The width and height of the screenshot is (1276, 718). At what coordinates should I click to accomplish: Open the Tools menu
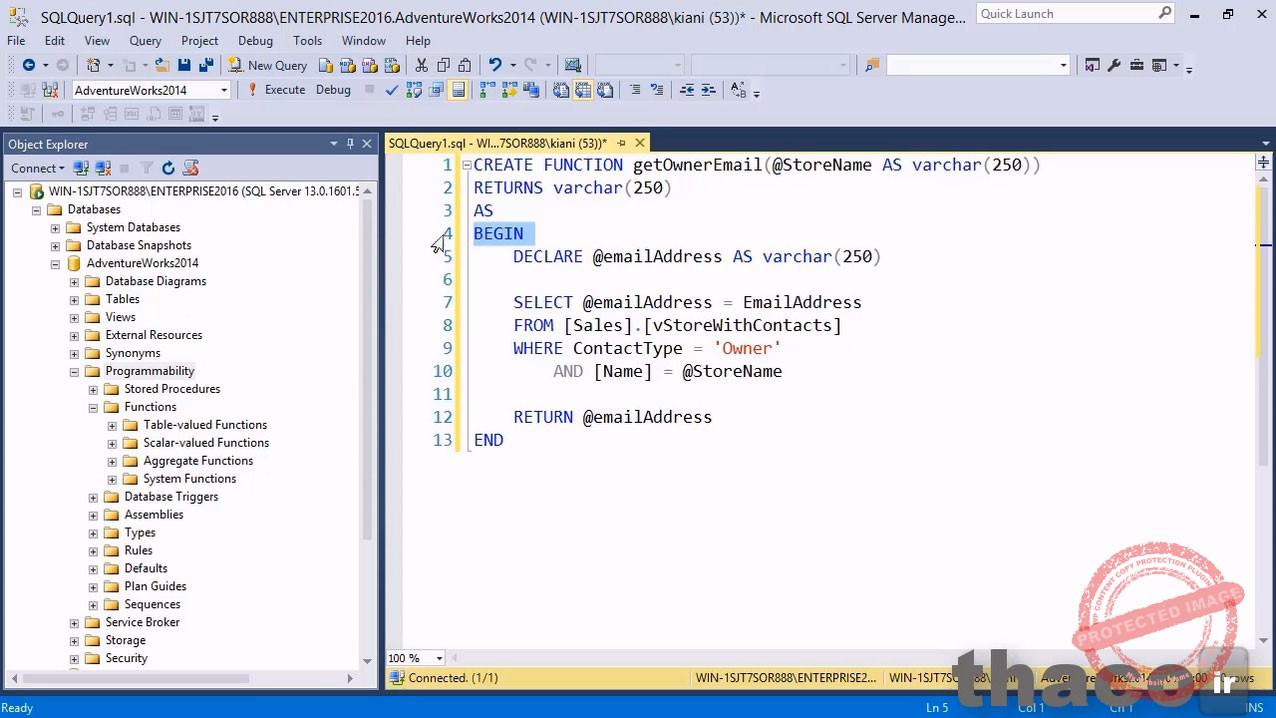coord(307,41)
